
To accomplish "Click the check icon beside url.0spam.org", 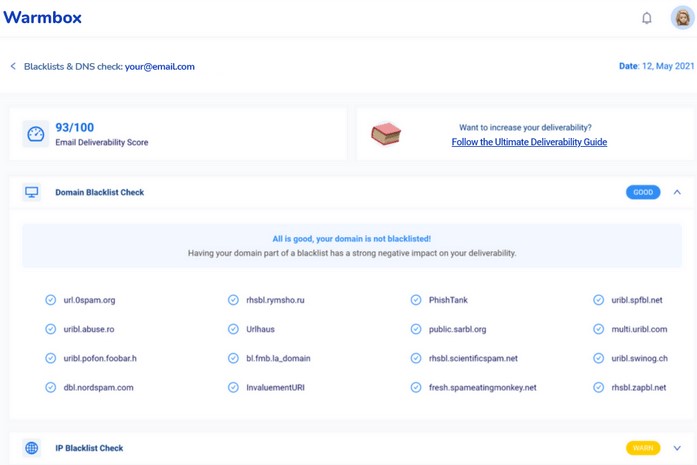I will coord(51,300).
